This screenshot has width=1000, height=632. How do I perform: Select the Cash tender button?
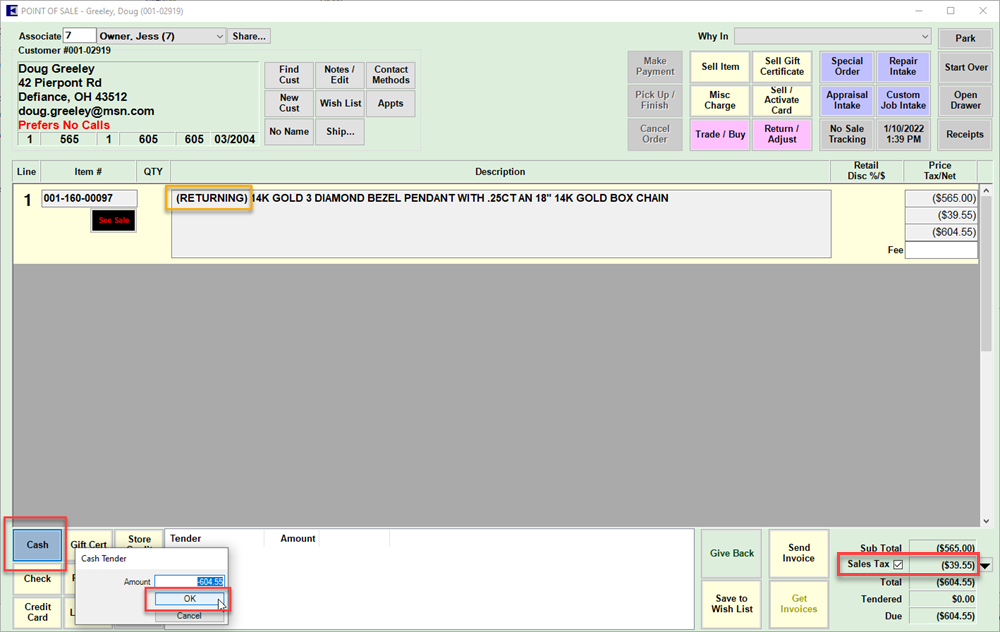[x=37, y=545]
